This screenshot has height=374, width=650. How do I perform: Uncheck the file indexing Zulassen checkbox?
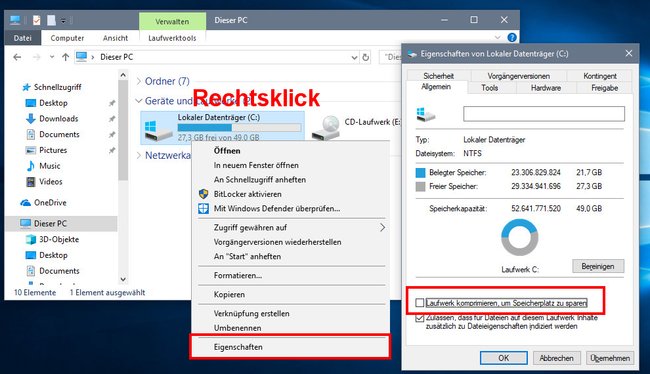(420, 318)
